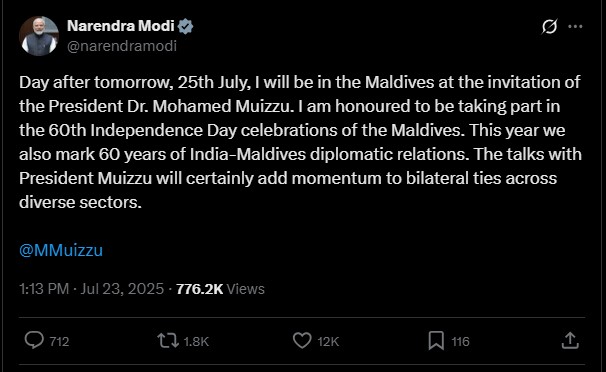Click the 12K likes count

(x=328, y=341)
